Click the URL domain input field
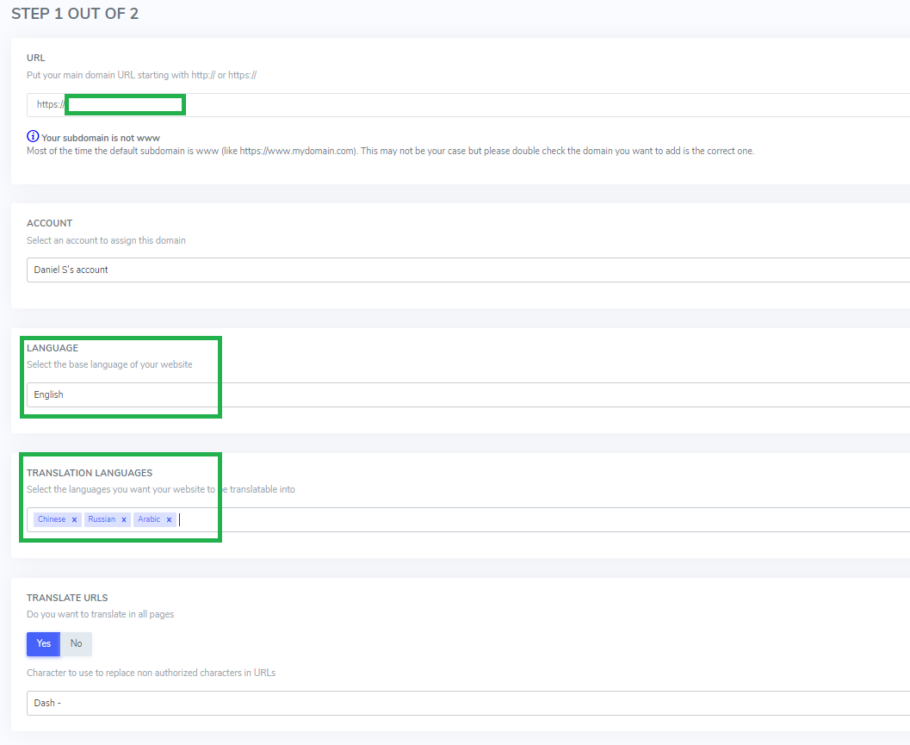Viewport: 910px width, 745px height. click(x=468, y=105)
